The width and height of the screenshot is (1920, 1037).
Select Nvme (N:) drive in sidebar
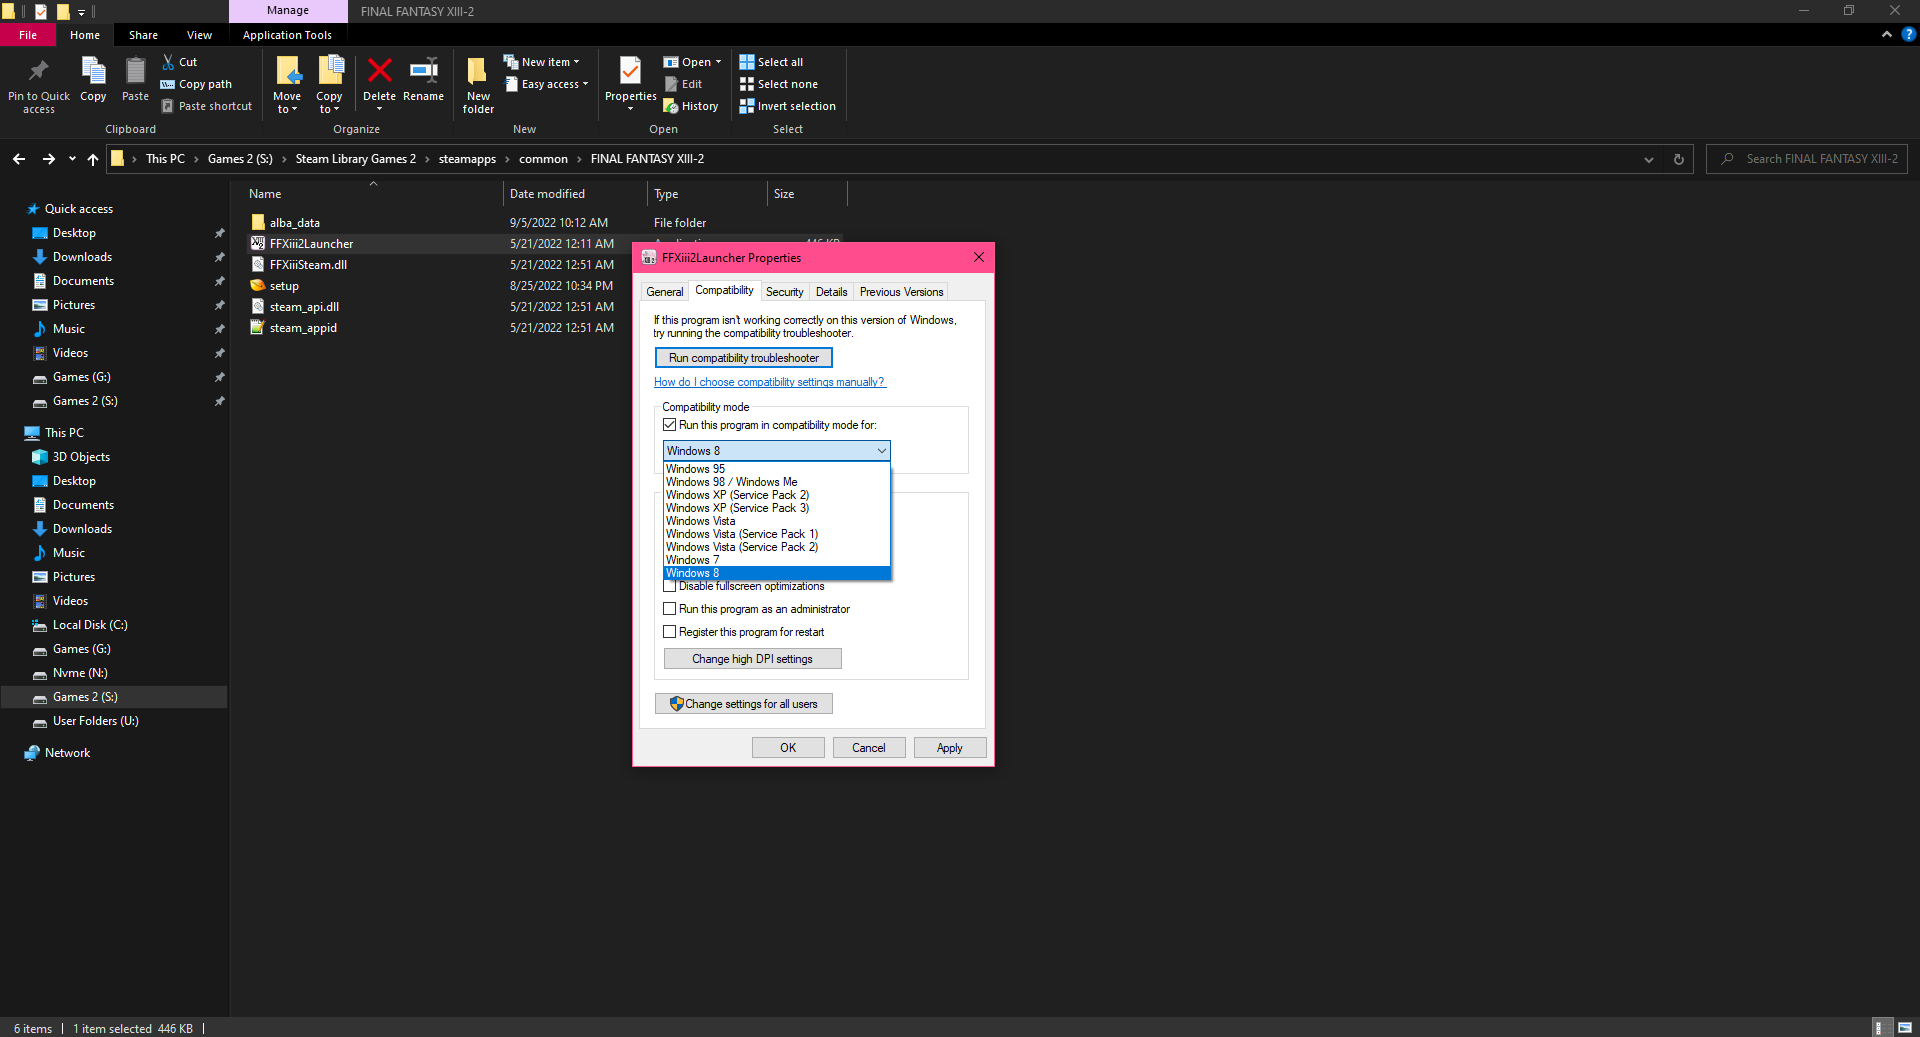pos(80,673)
